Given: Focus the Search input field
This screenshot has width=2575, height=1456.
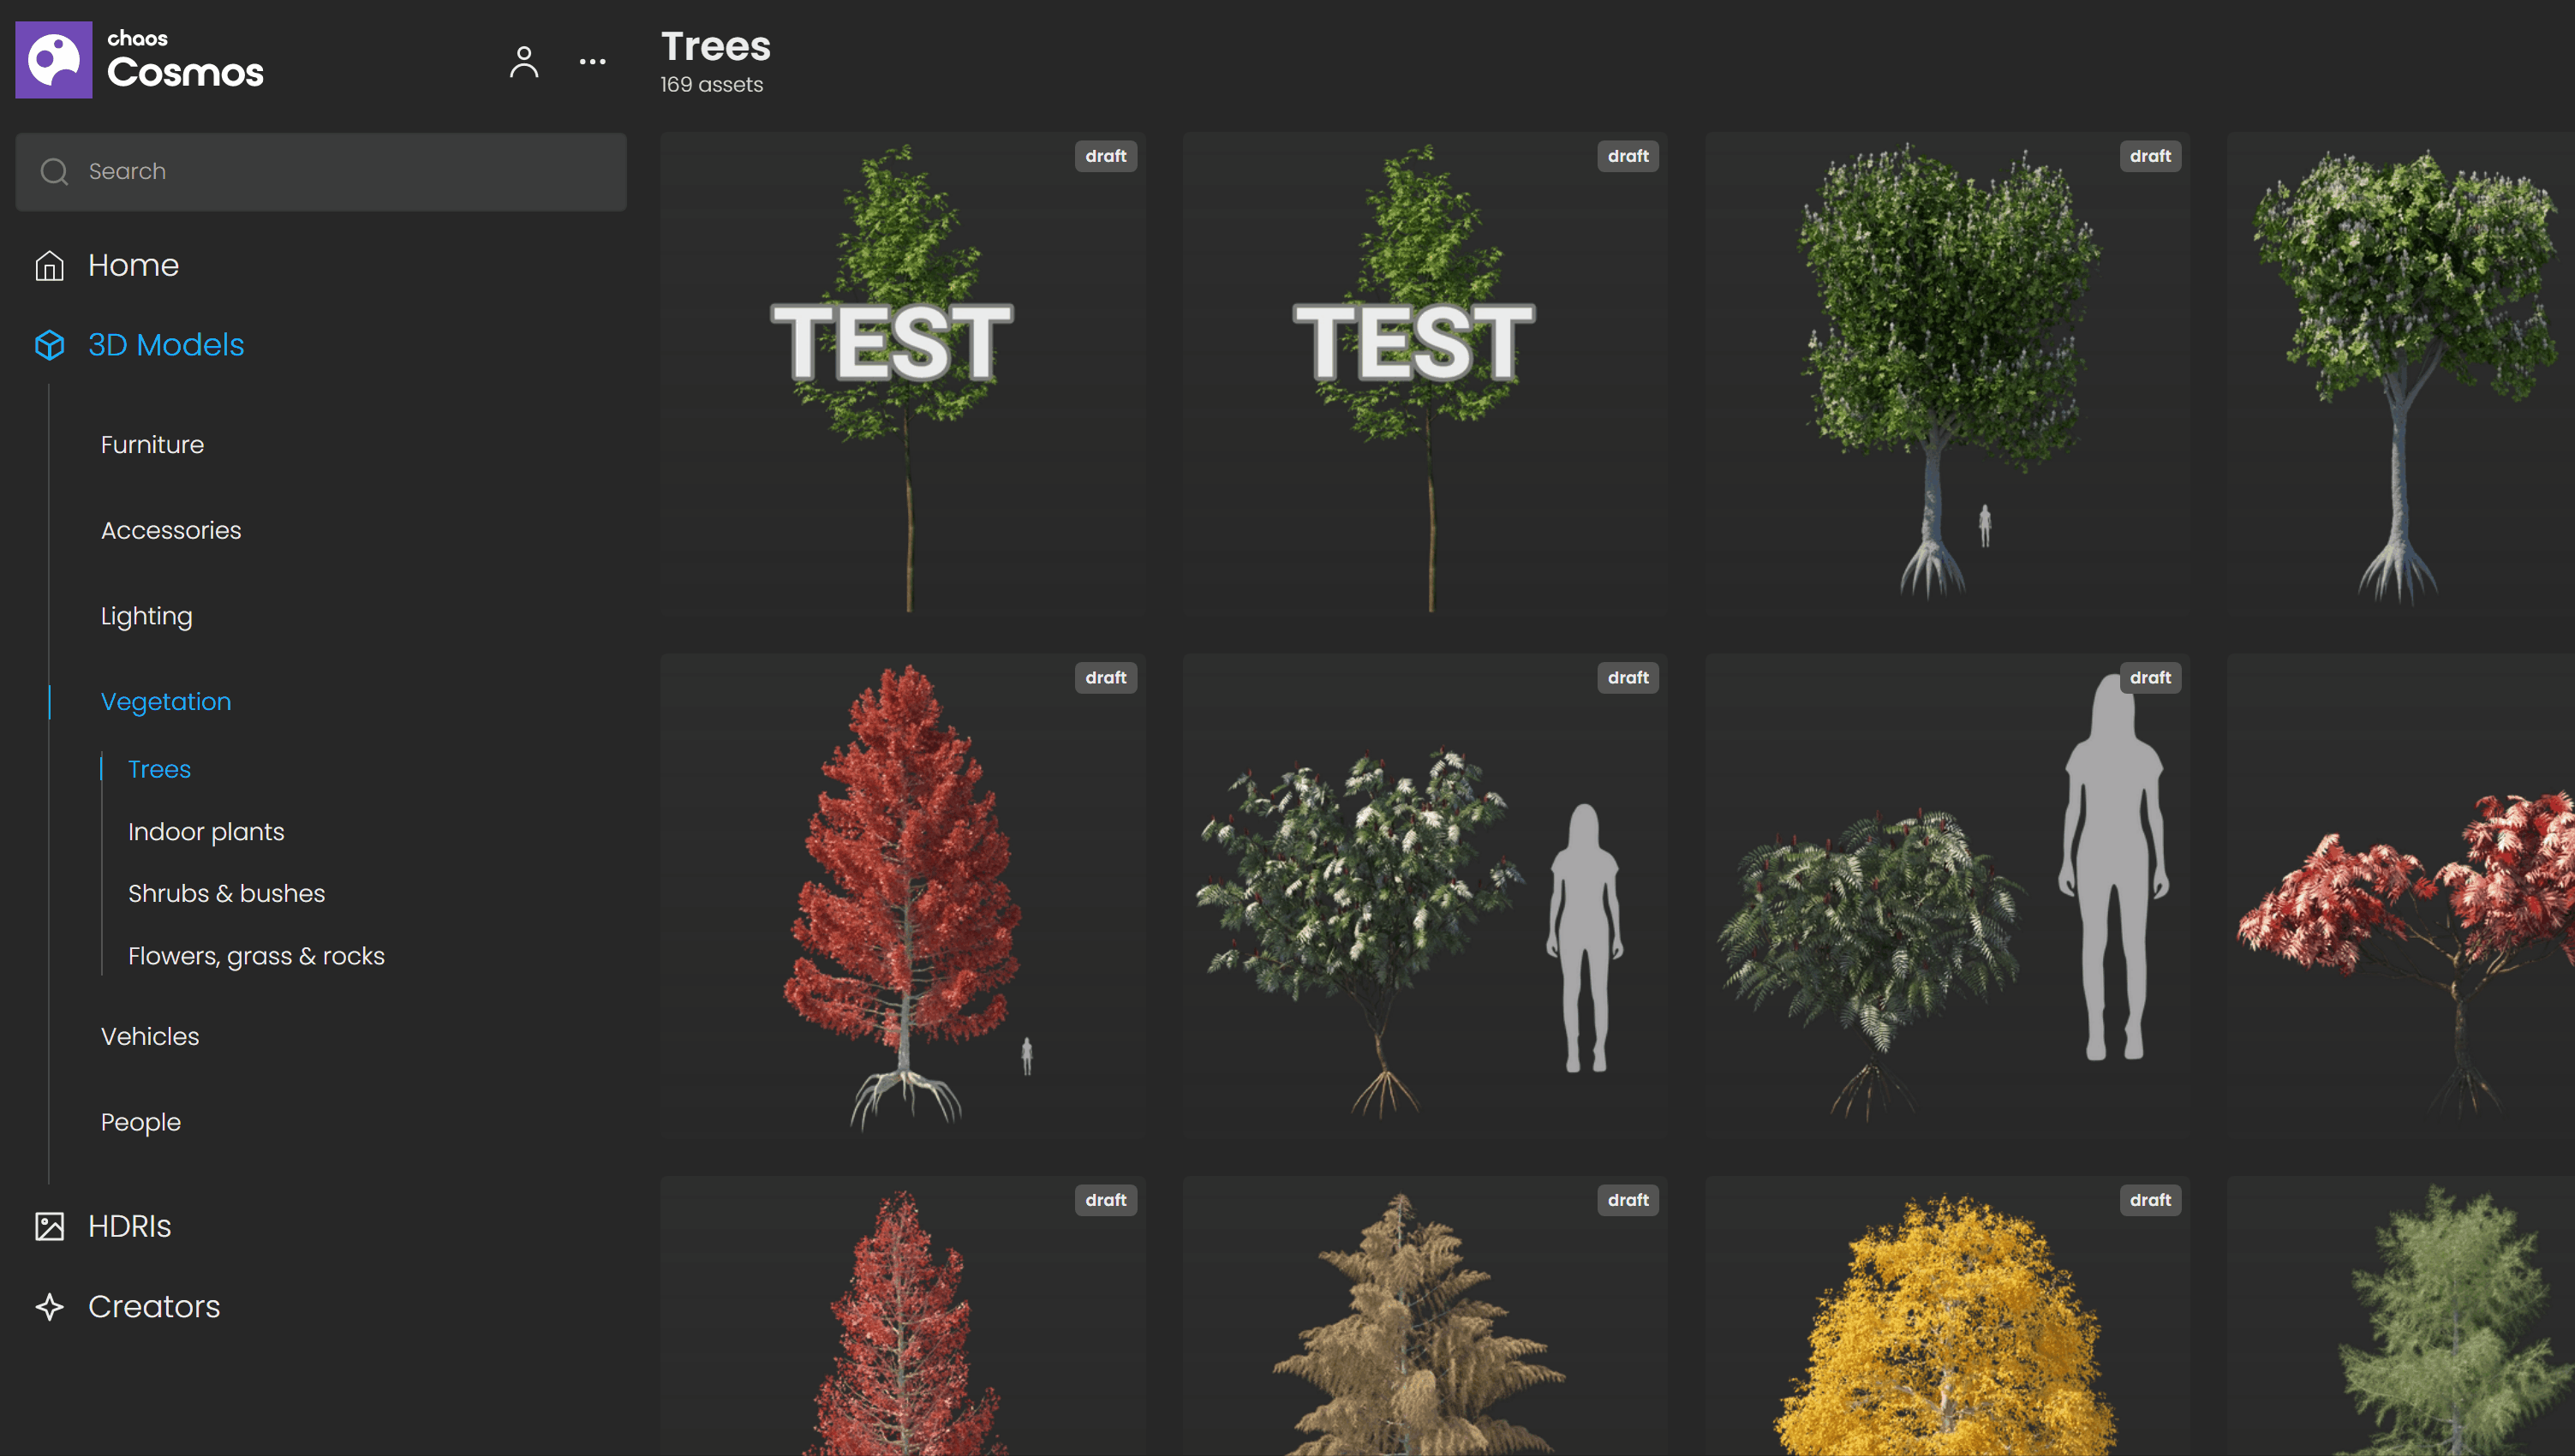Looking at the screenshot, I should [x=321, y=172].
